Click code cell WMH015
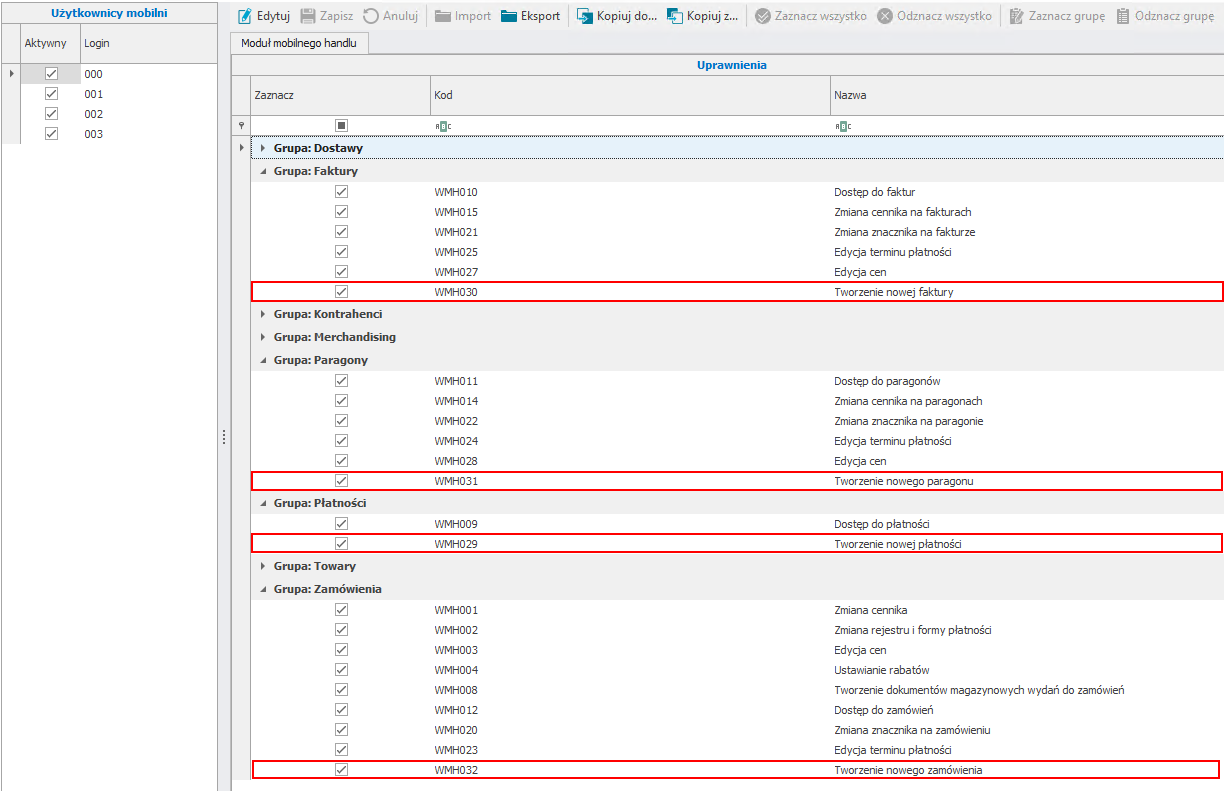This screenshot has width=1224, height=791. [456, 212]
